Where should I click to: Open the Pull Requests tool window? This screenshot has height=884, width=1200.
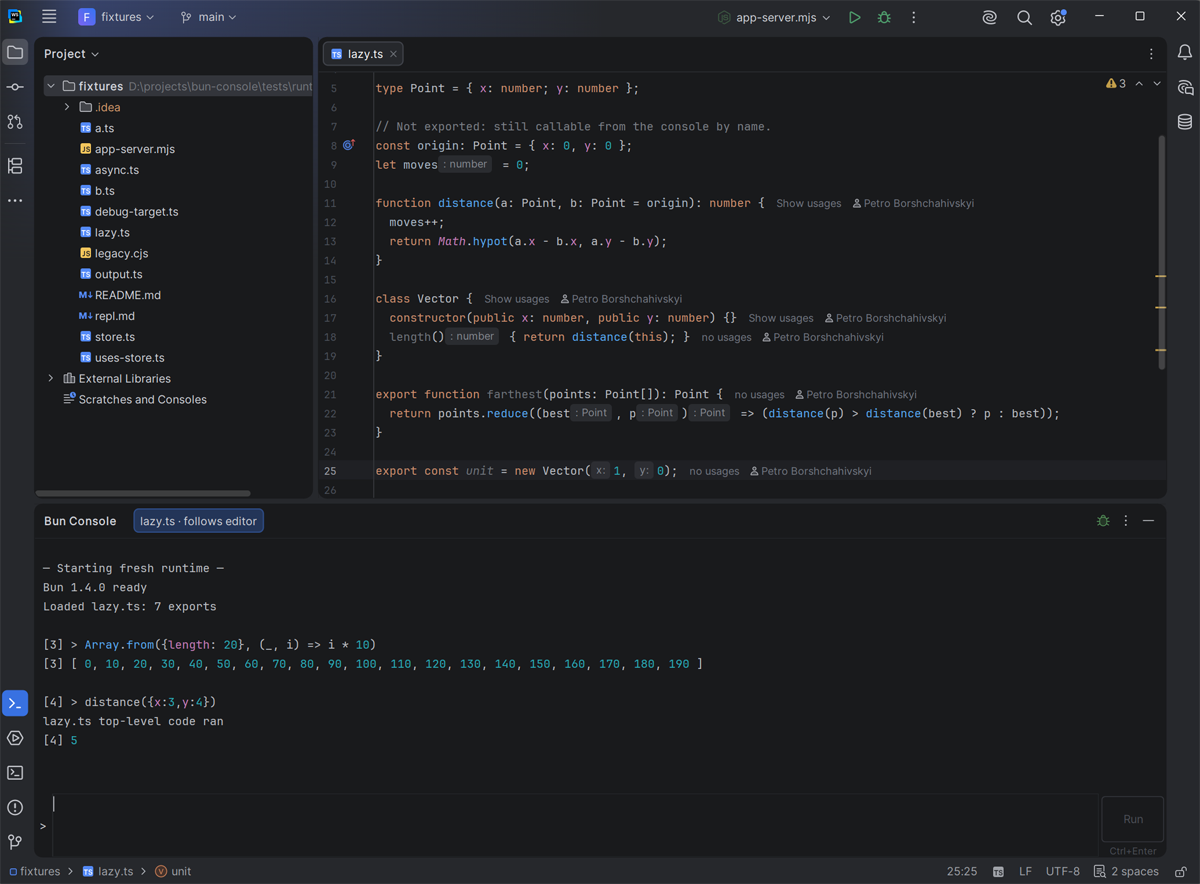(x=15, y=121)
